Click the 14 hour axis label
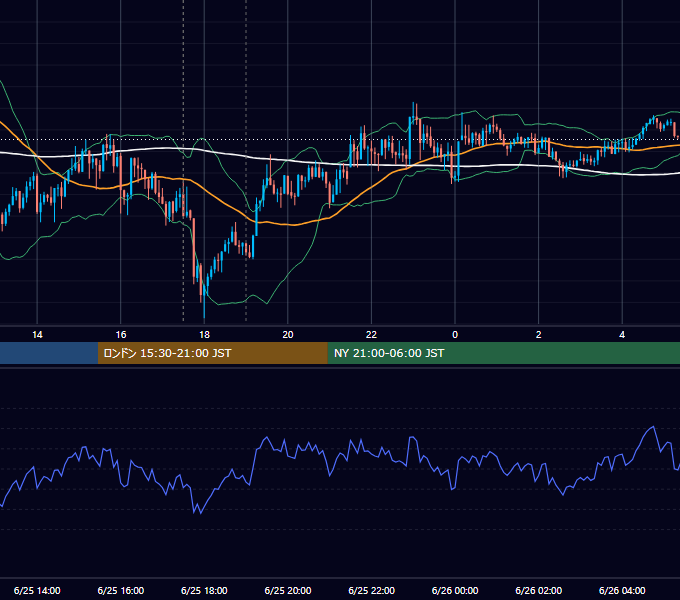 coord(37,335)
